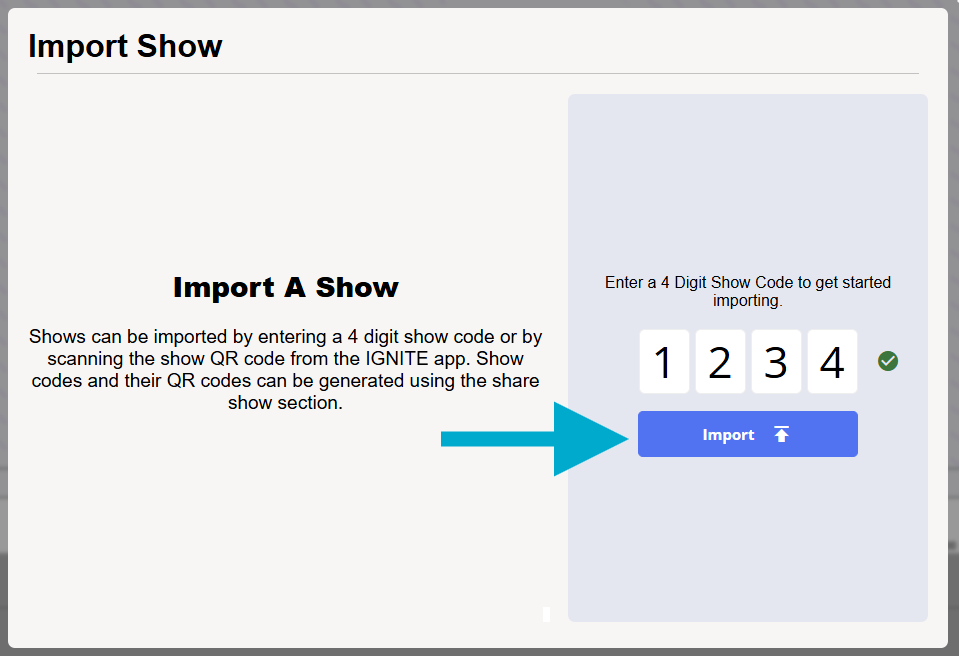Click the horizontal divider under the title
Viewport: 959px width, 656px height.
[x=477, y=74]
